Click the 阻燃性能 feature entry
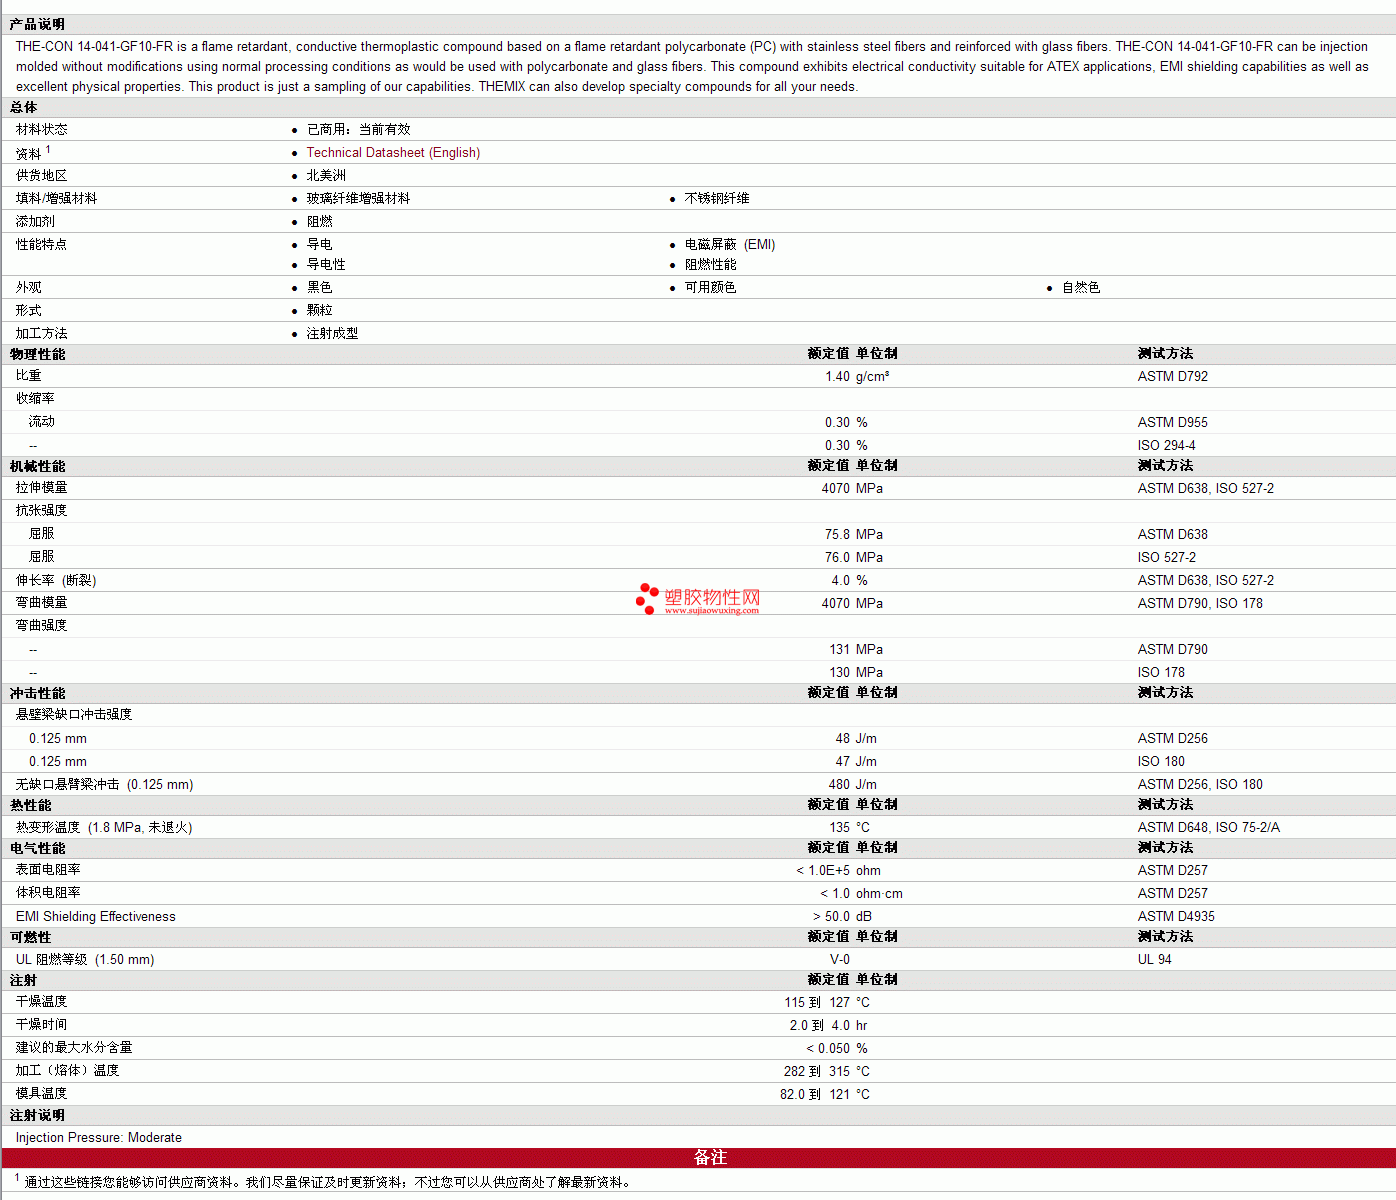The image size is (1396, 1200). tap(710, 265)
